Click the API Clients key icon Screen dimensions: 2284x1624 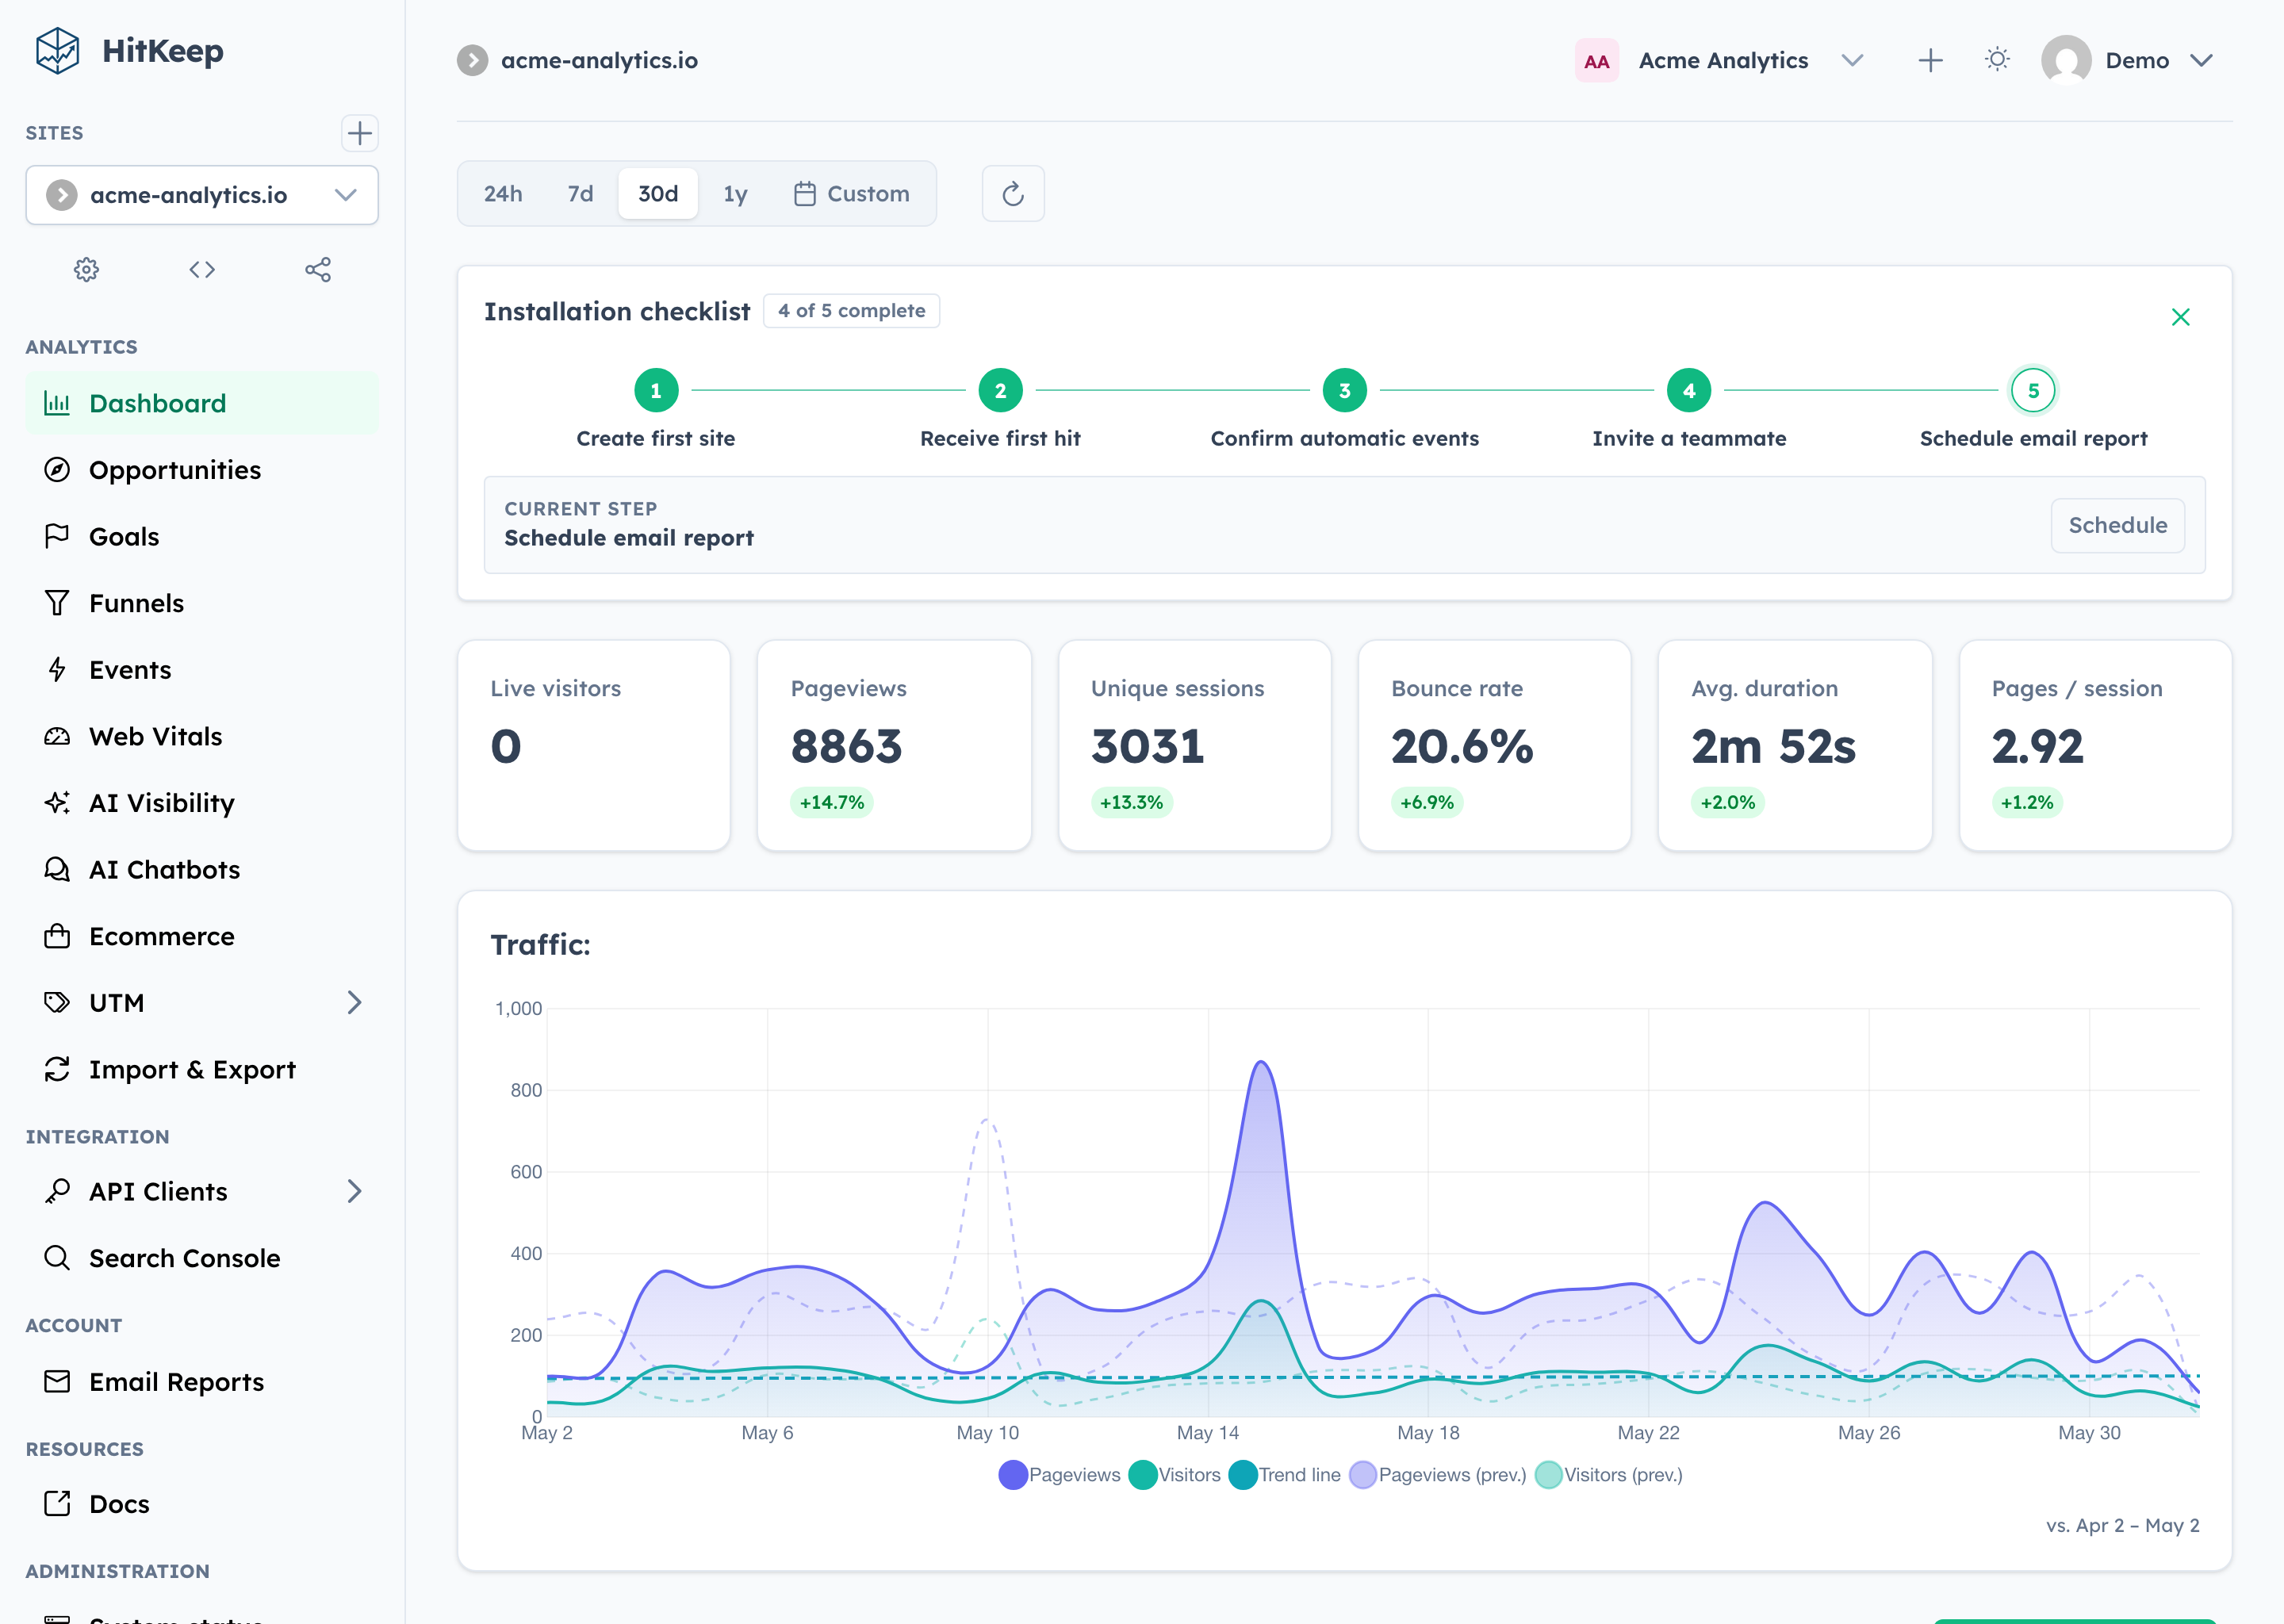(57, 1191)
